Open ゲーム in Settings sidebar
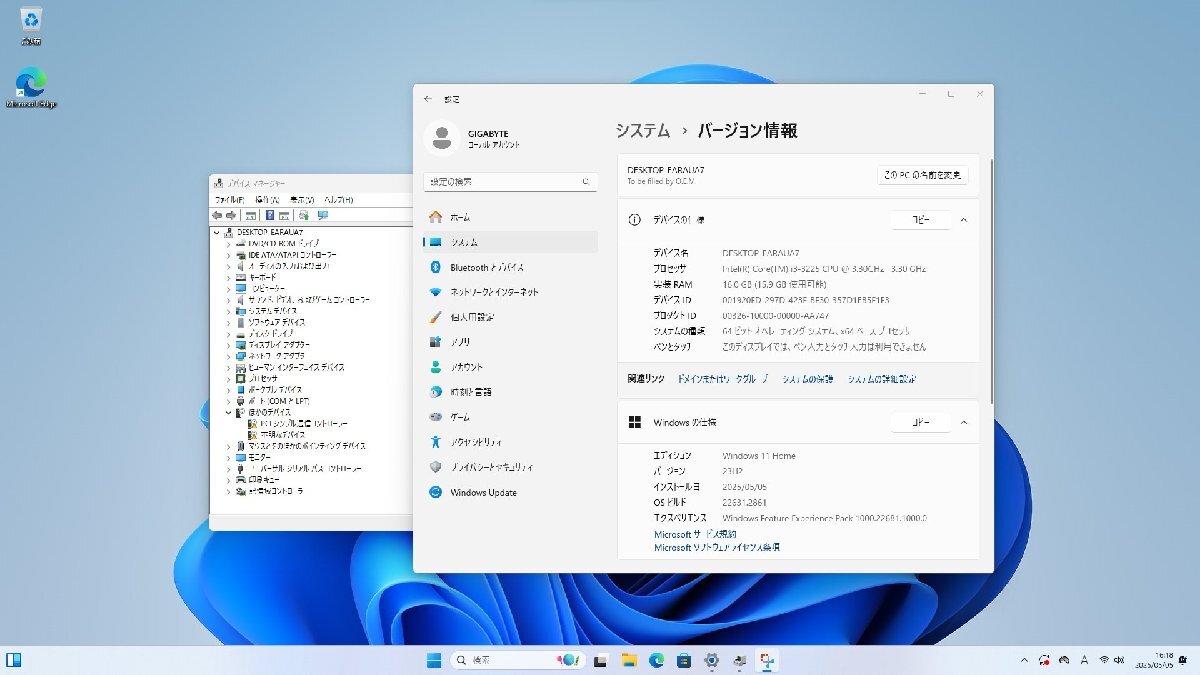Screen dimensions: 1200x675 click(x=510, y=417)
